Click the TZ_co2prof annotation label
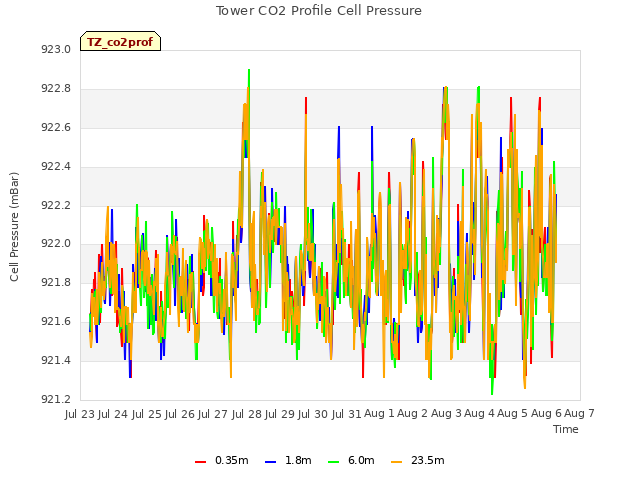Screen dimensions: 640x480 click(120, 42)
